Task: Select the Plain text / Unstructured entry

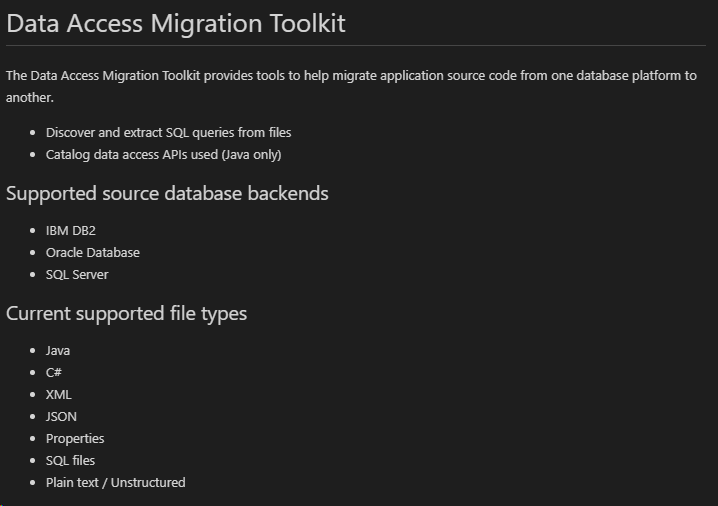Action: coord(115,482)
